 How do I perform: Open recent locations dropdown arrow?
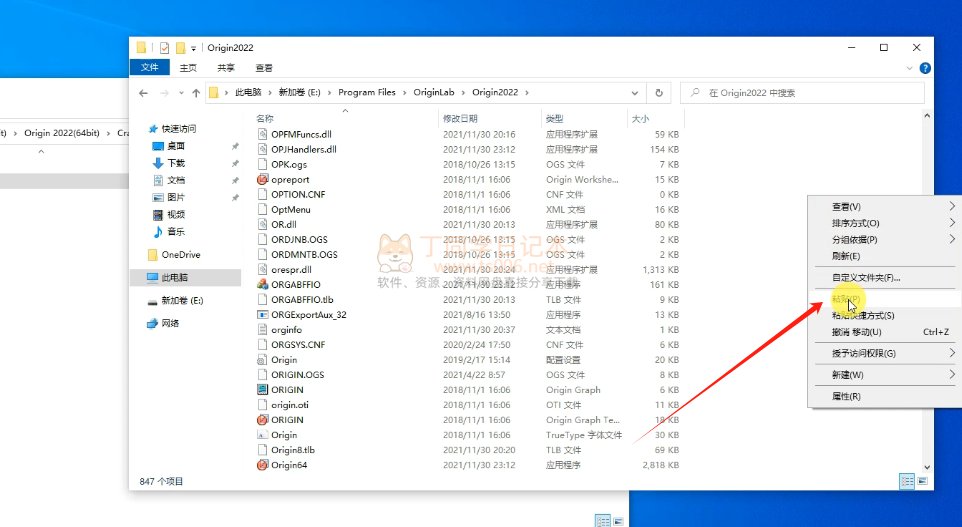pos(181,93)
